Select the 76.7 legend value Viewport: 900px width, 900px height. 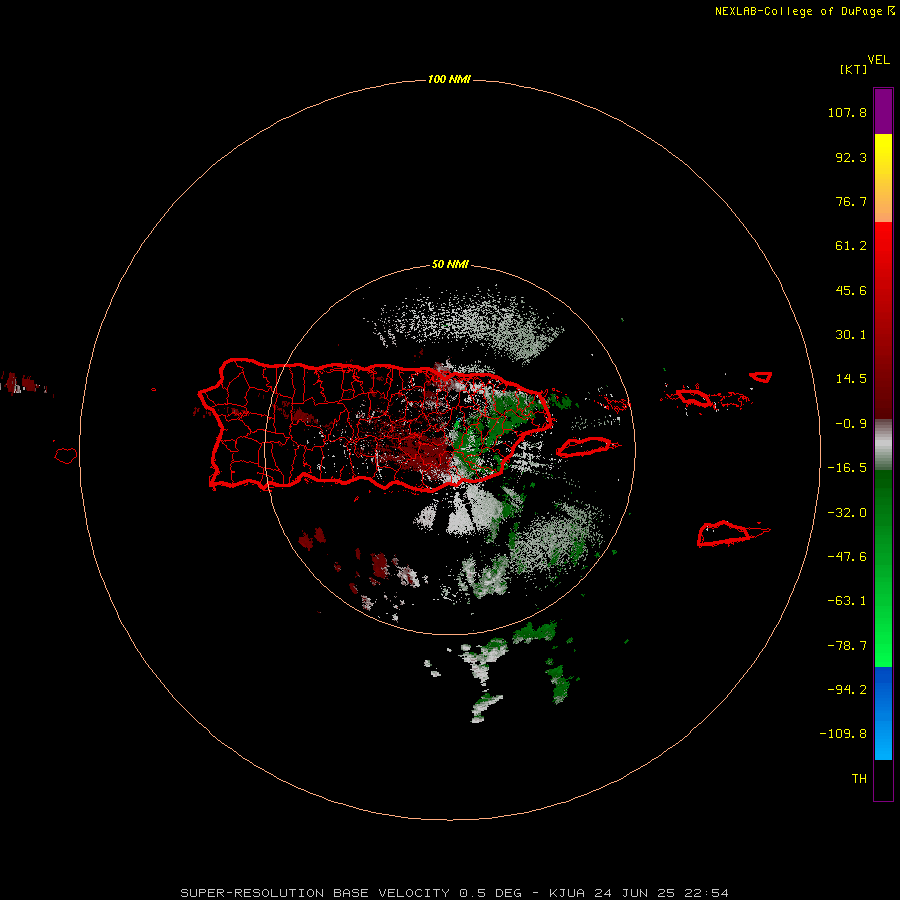(851, 201)
